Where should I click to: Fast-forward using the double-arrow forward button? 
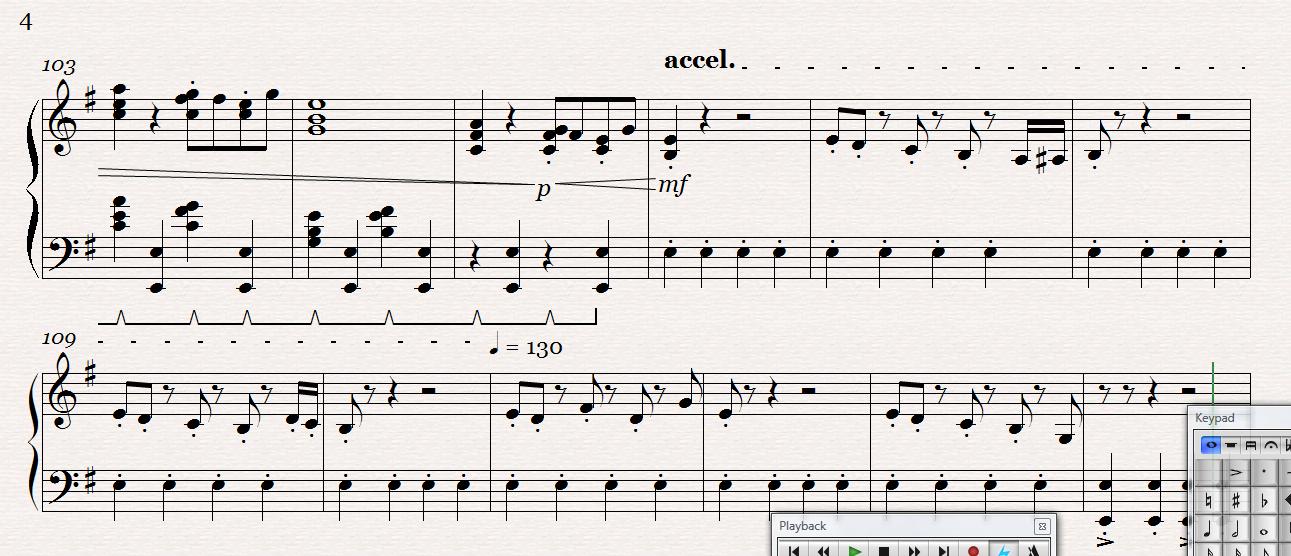click(x=914, y=550)
